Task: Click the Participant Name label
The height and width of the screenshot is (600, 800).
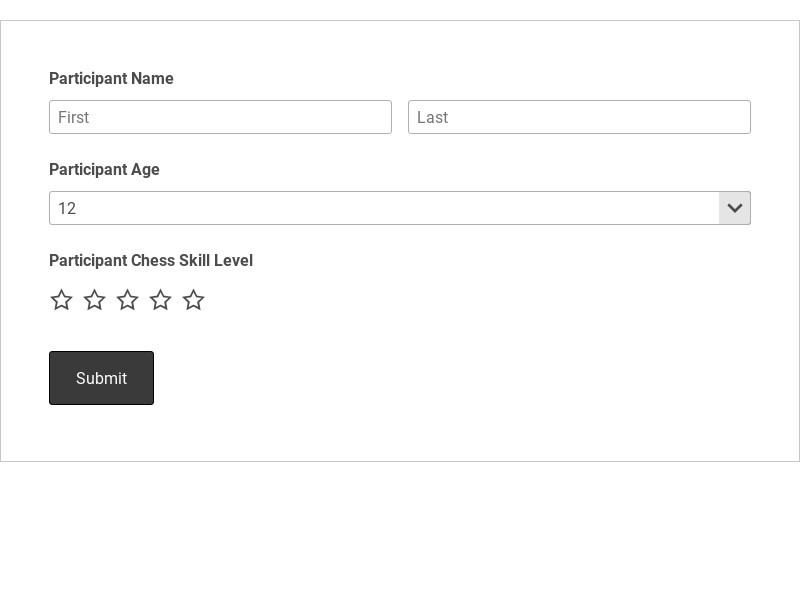Action: pyautogui.click(x=111, y=79)
